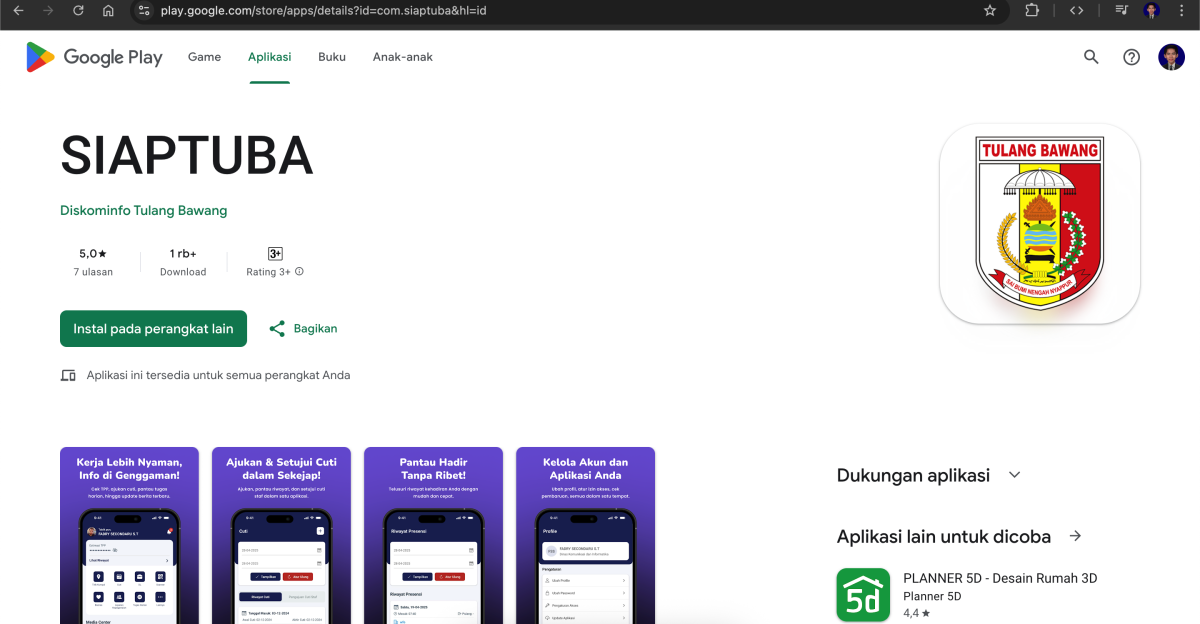Select the Aplikasi tab
Screen dimensions: 1200x624
click(270, 57)
